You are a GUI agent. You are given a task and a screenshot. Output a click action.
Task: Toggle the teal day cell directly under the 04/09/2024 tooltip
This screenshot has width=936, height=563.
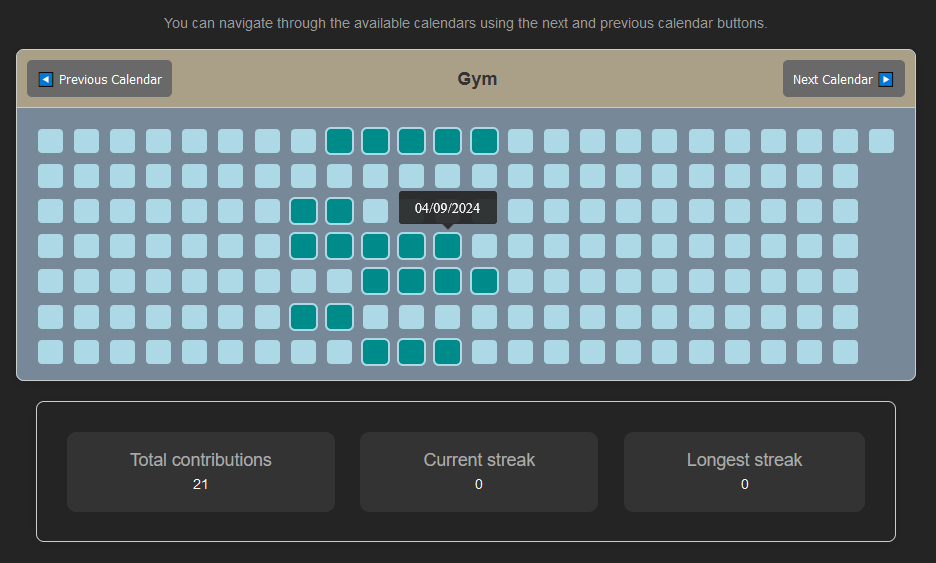[447, 246]
